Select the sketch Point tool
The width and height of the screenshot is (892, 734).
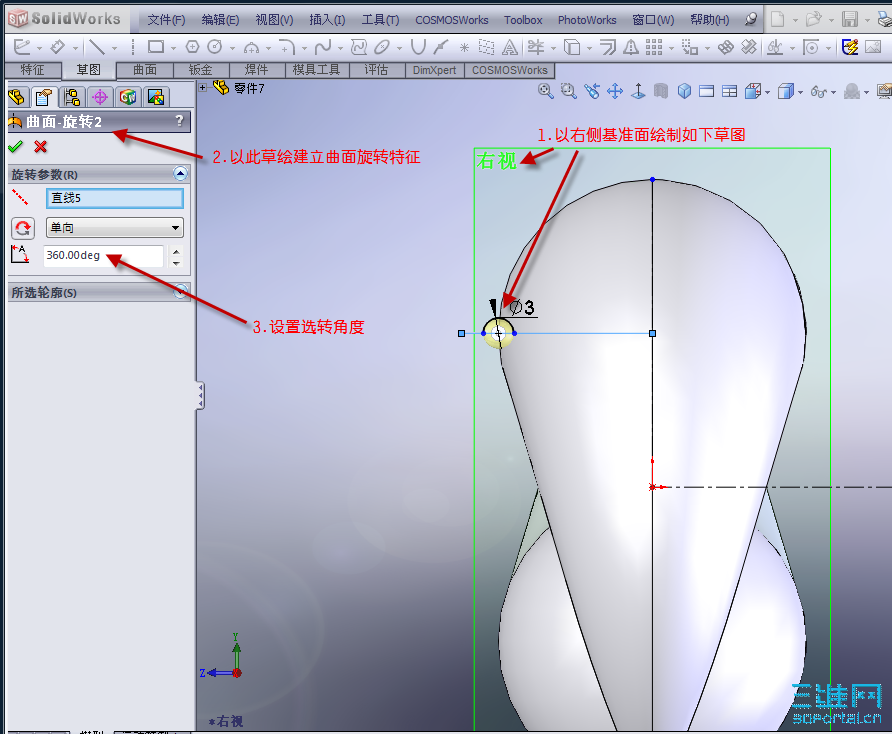[x=464, y=48]
